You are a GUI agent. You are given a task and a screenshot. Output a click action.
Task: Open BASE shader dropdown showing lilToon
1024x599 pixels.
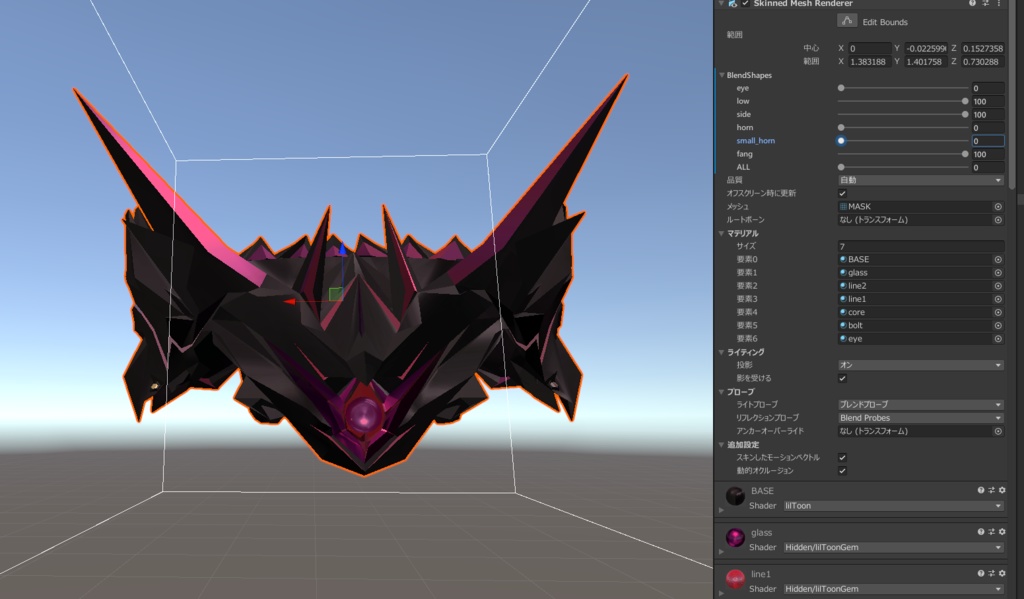[893, 506]
